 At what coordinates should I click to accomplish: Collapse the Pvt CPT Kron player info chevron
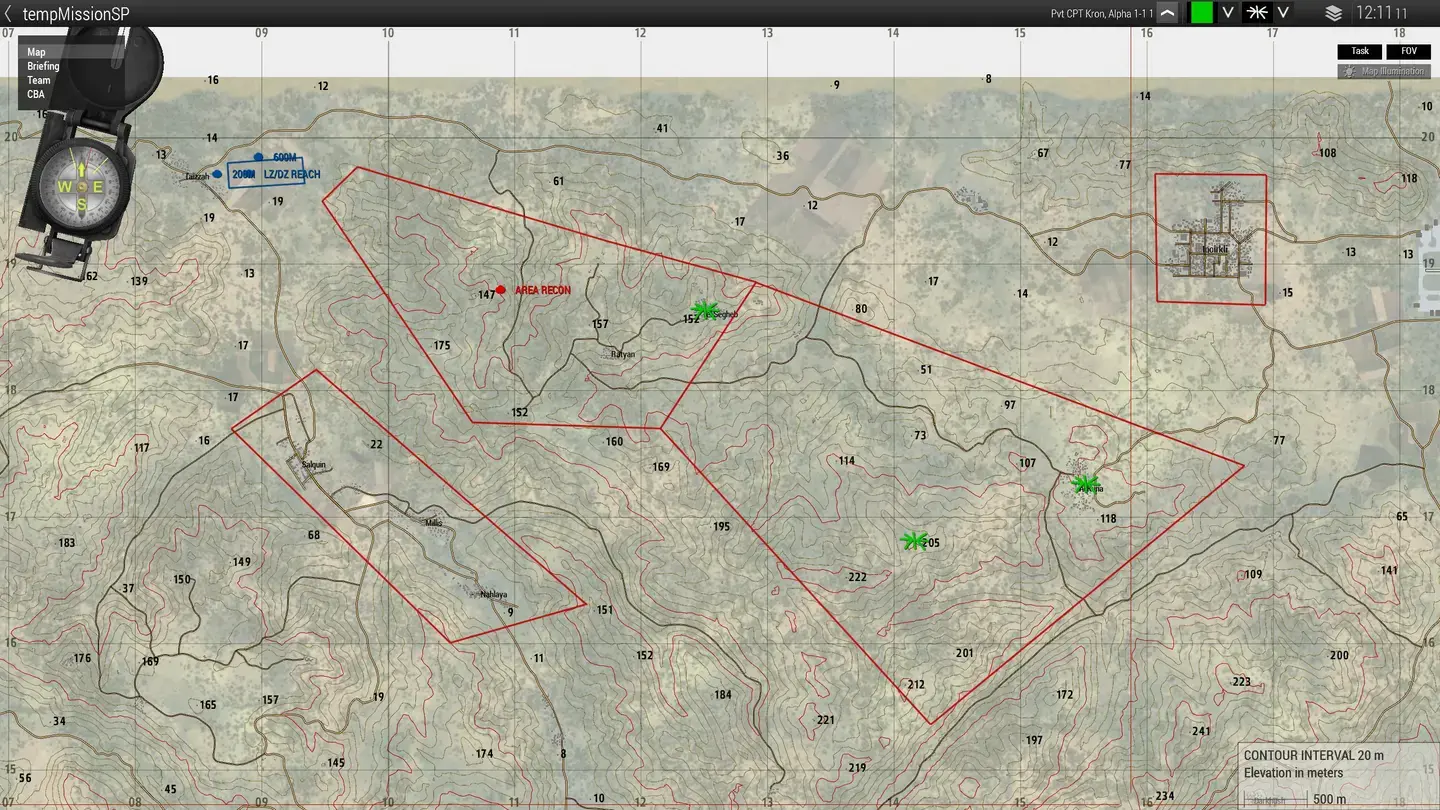tap(1167, 12)
